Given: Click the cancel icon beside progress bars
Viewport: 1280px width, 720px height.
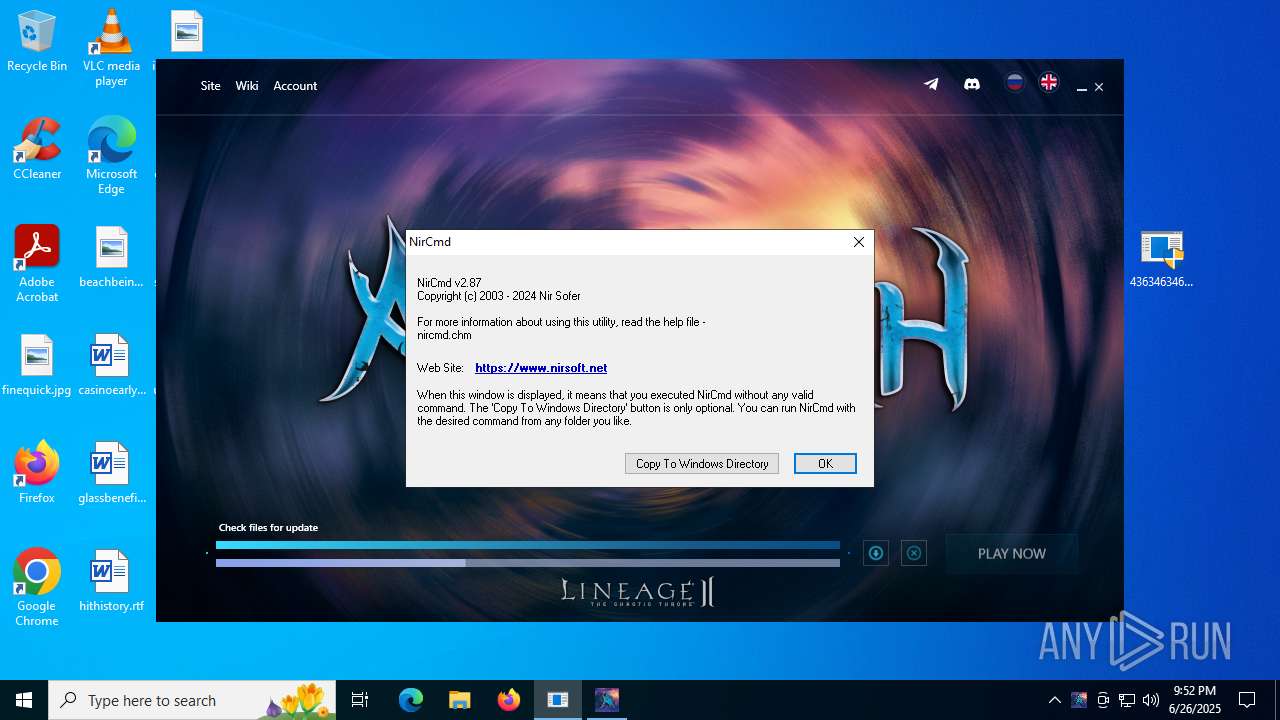Looking at the screenshot, I should pos(914,553).
